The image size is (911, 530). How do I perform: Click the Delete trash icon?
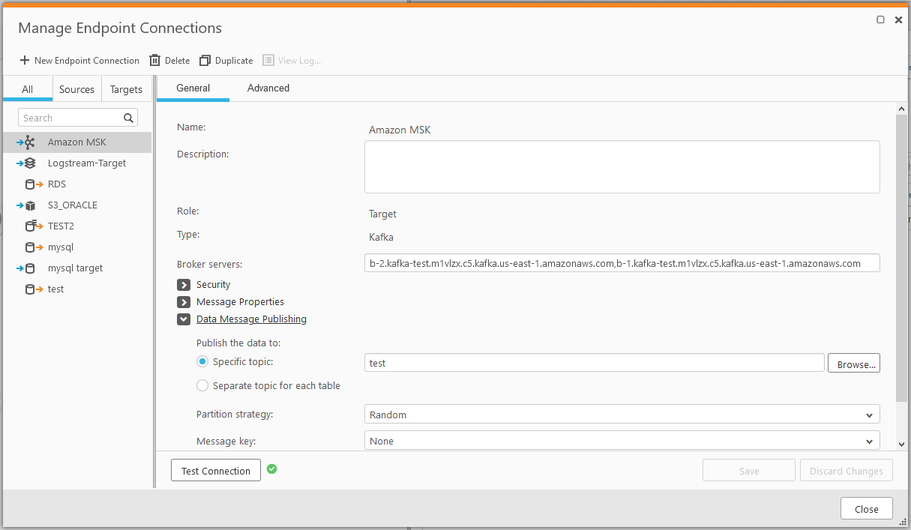pos(155,60)
